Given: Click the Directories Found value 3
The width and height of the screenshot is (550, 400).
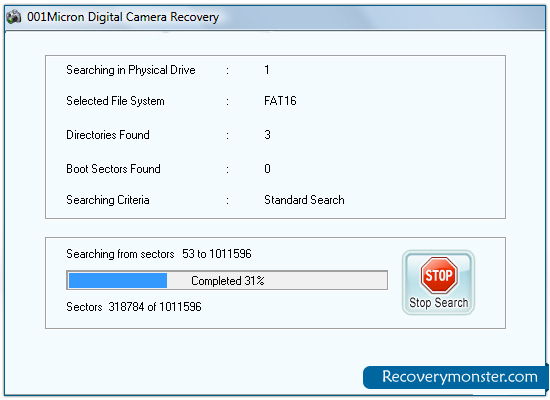Looking at the screenshot, I should click(267, 135).
